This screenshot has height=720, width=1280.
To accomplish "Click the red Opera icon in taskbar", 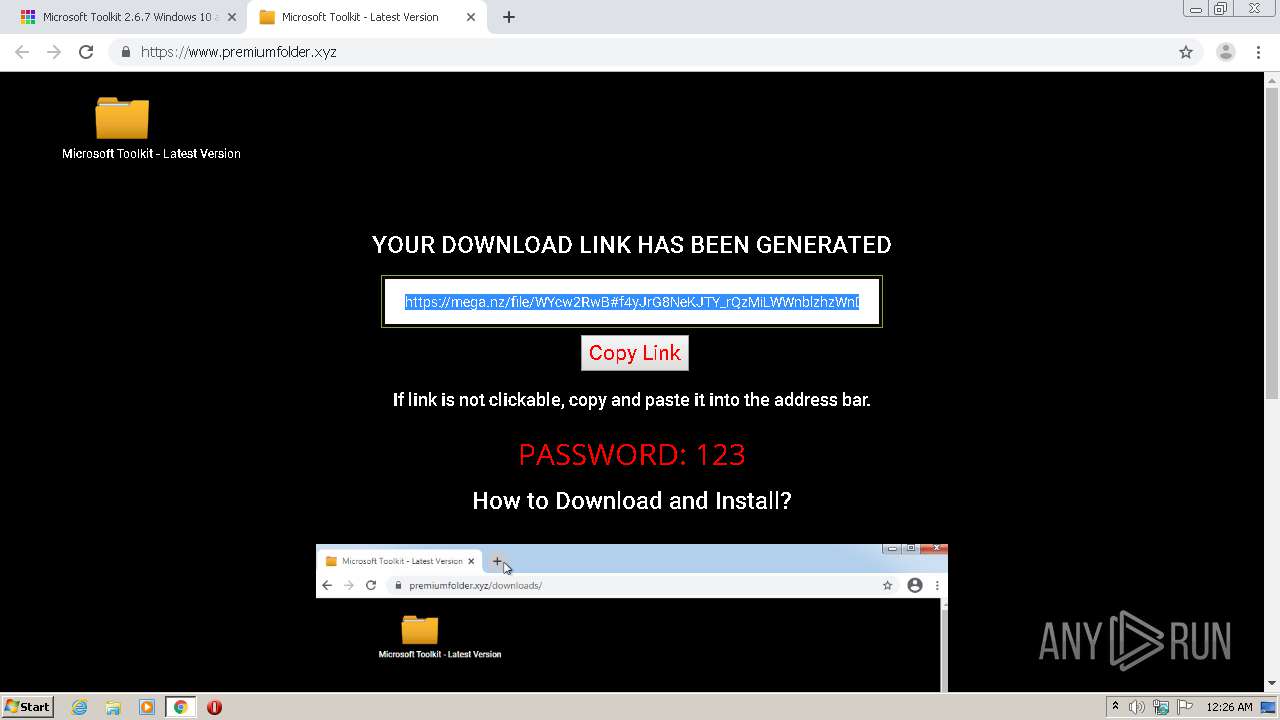I will pyautogui.click(x=214, y=707).
